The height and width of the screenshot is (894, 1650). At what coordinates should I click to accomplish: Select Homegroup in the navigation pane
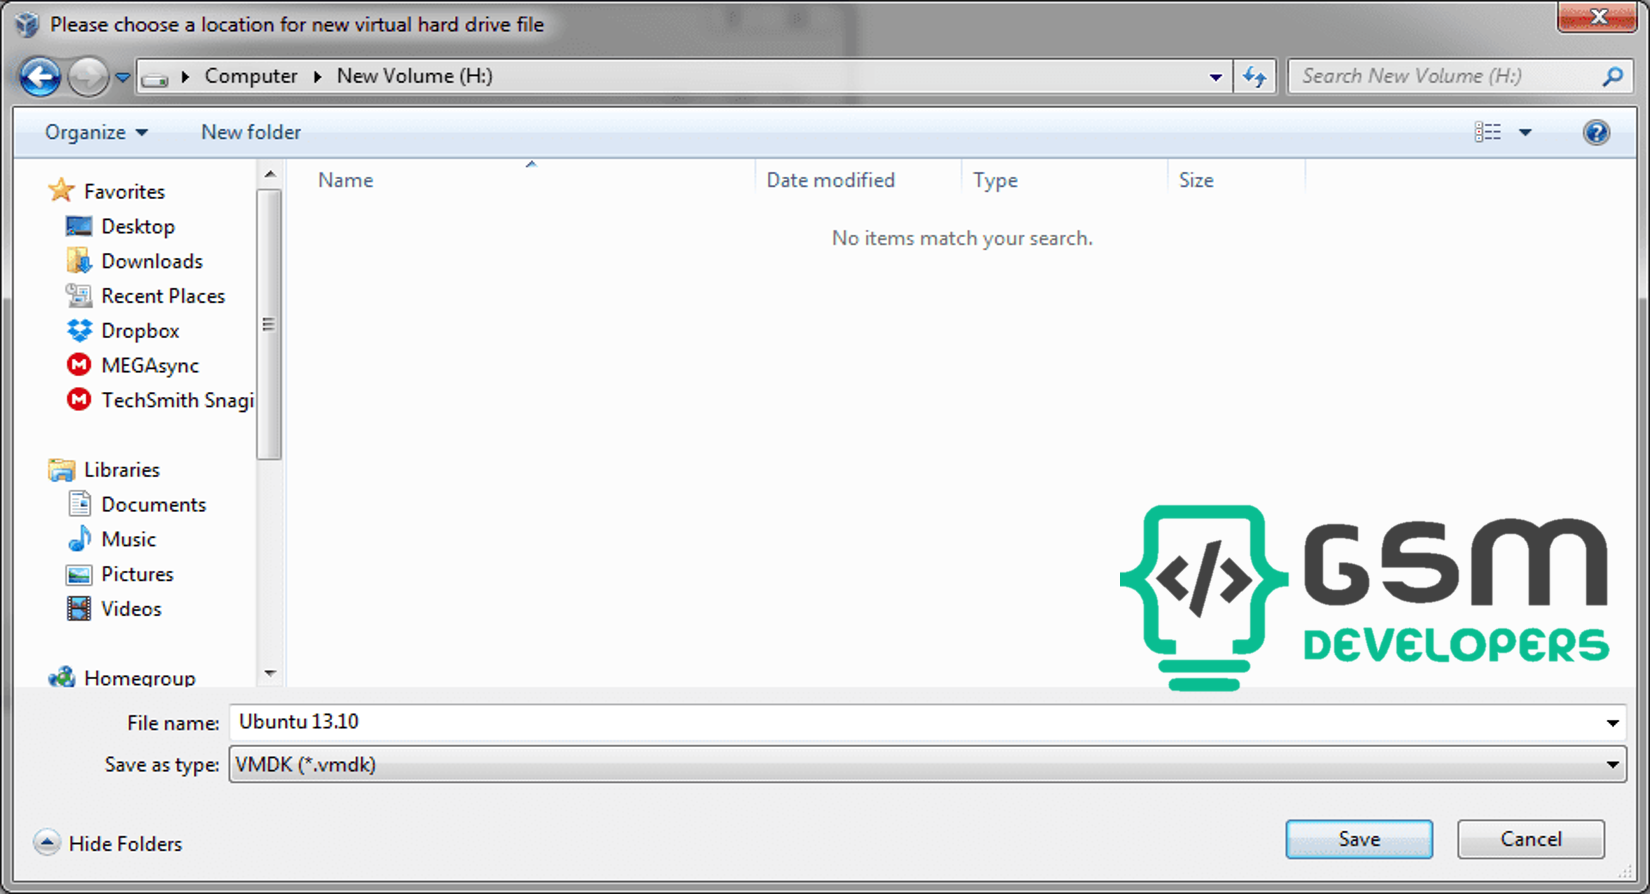click(x=140, y=678)
